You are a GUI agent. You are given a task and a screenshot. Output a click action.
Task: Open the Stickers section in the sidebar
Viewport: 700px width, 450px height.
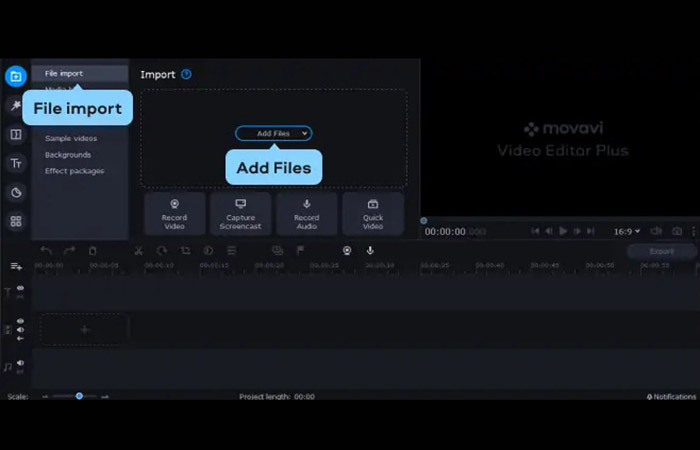pos(16,192)
